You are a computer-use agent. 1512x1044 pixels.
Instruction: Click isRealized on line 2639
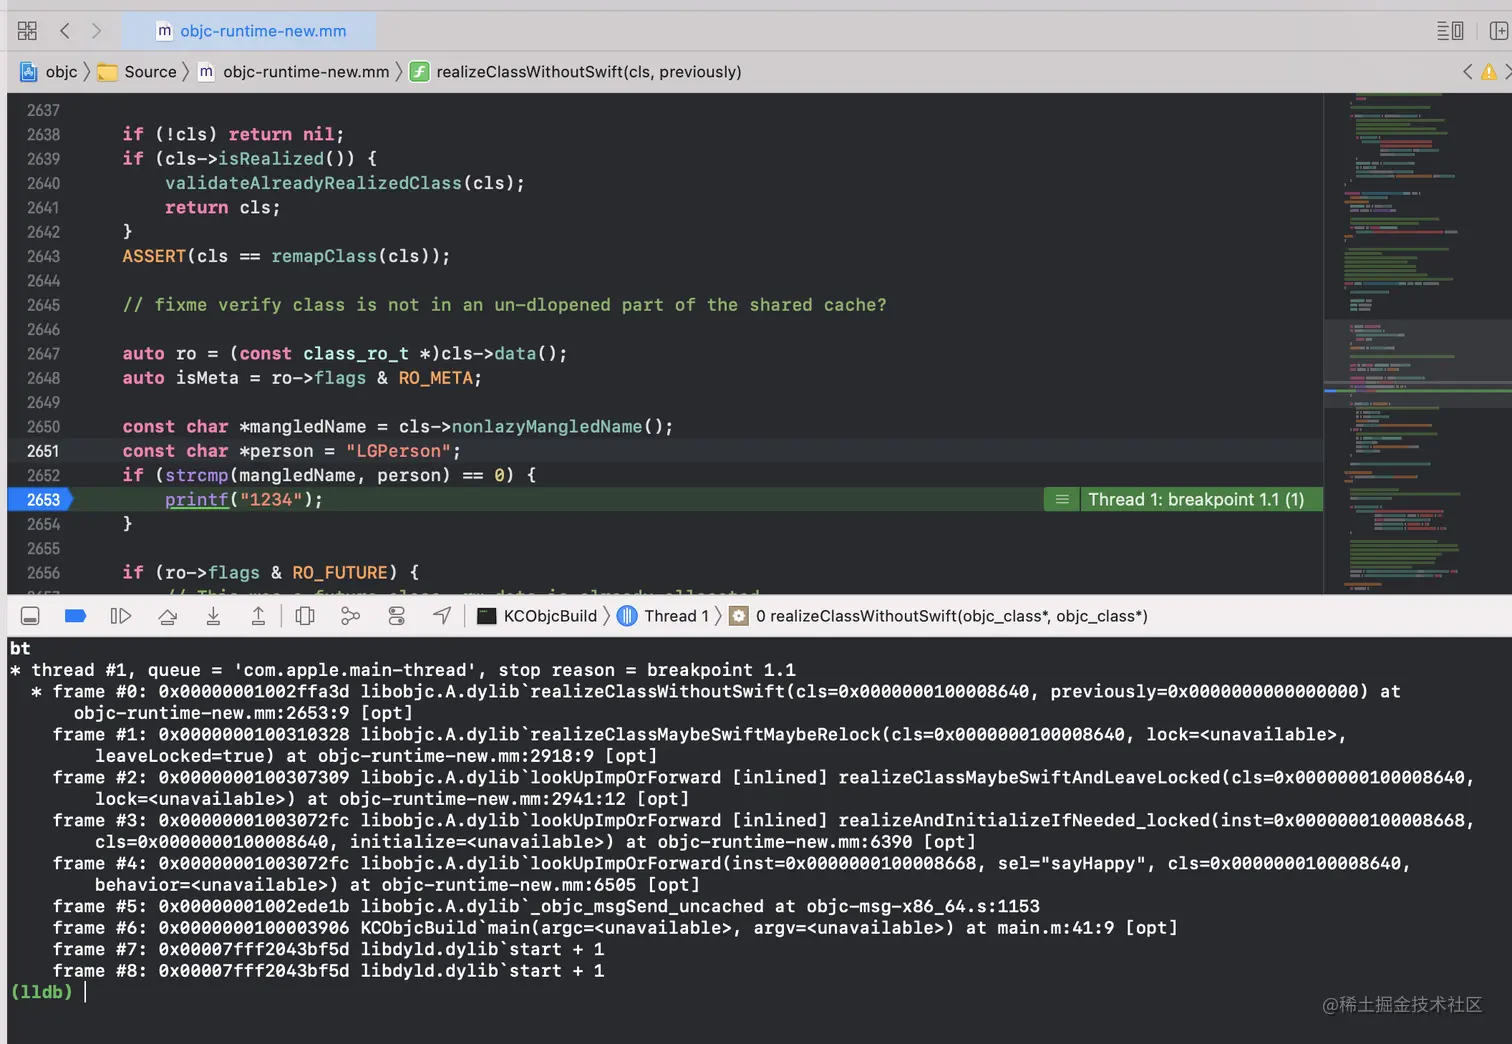[x=271, y=159]
